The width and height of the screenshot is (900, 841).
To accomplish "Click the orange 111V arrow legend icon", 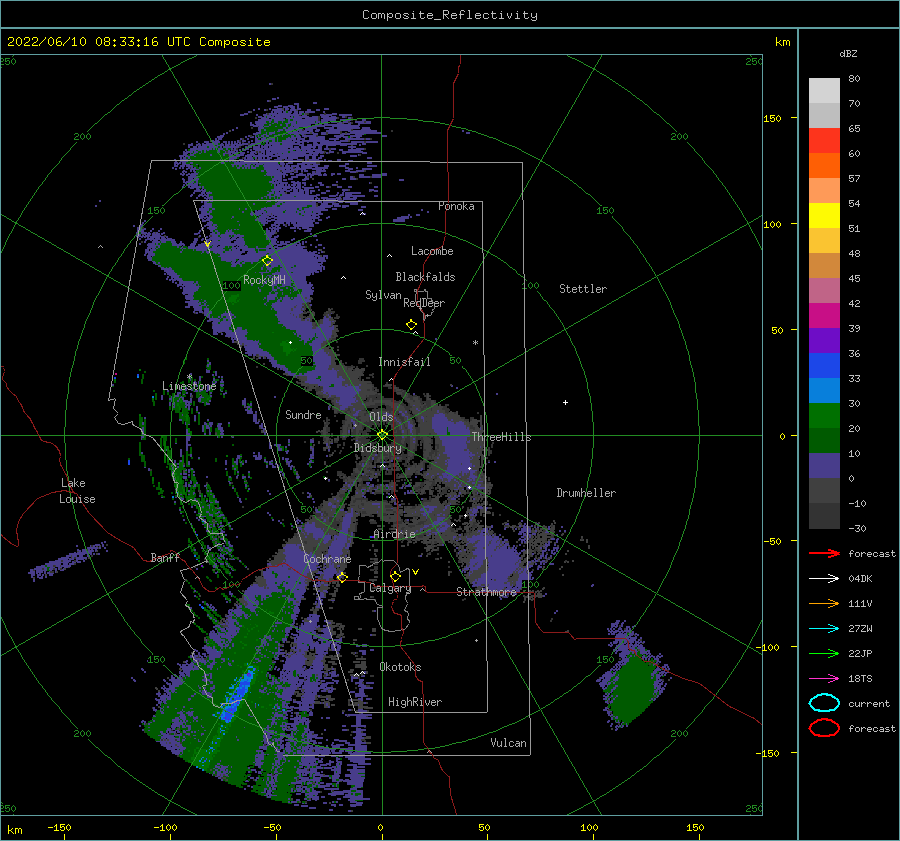I will (824, 603).
